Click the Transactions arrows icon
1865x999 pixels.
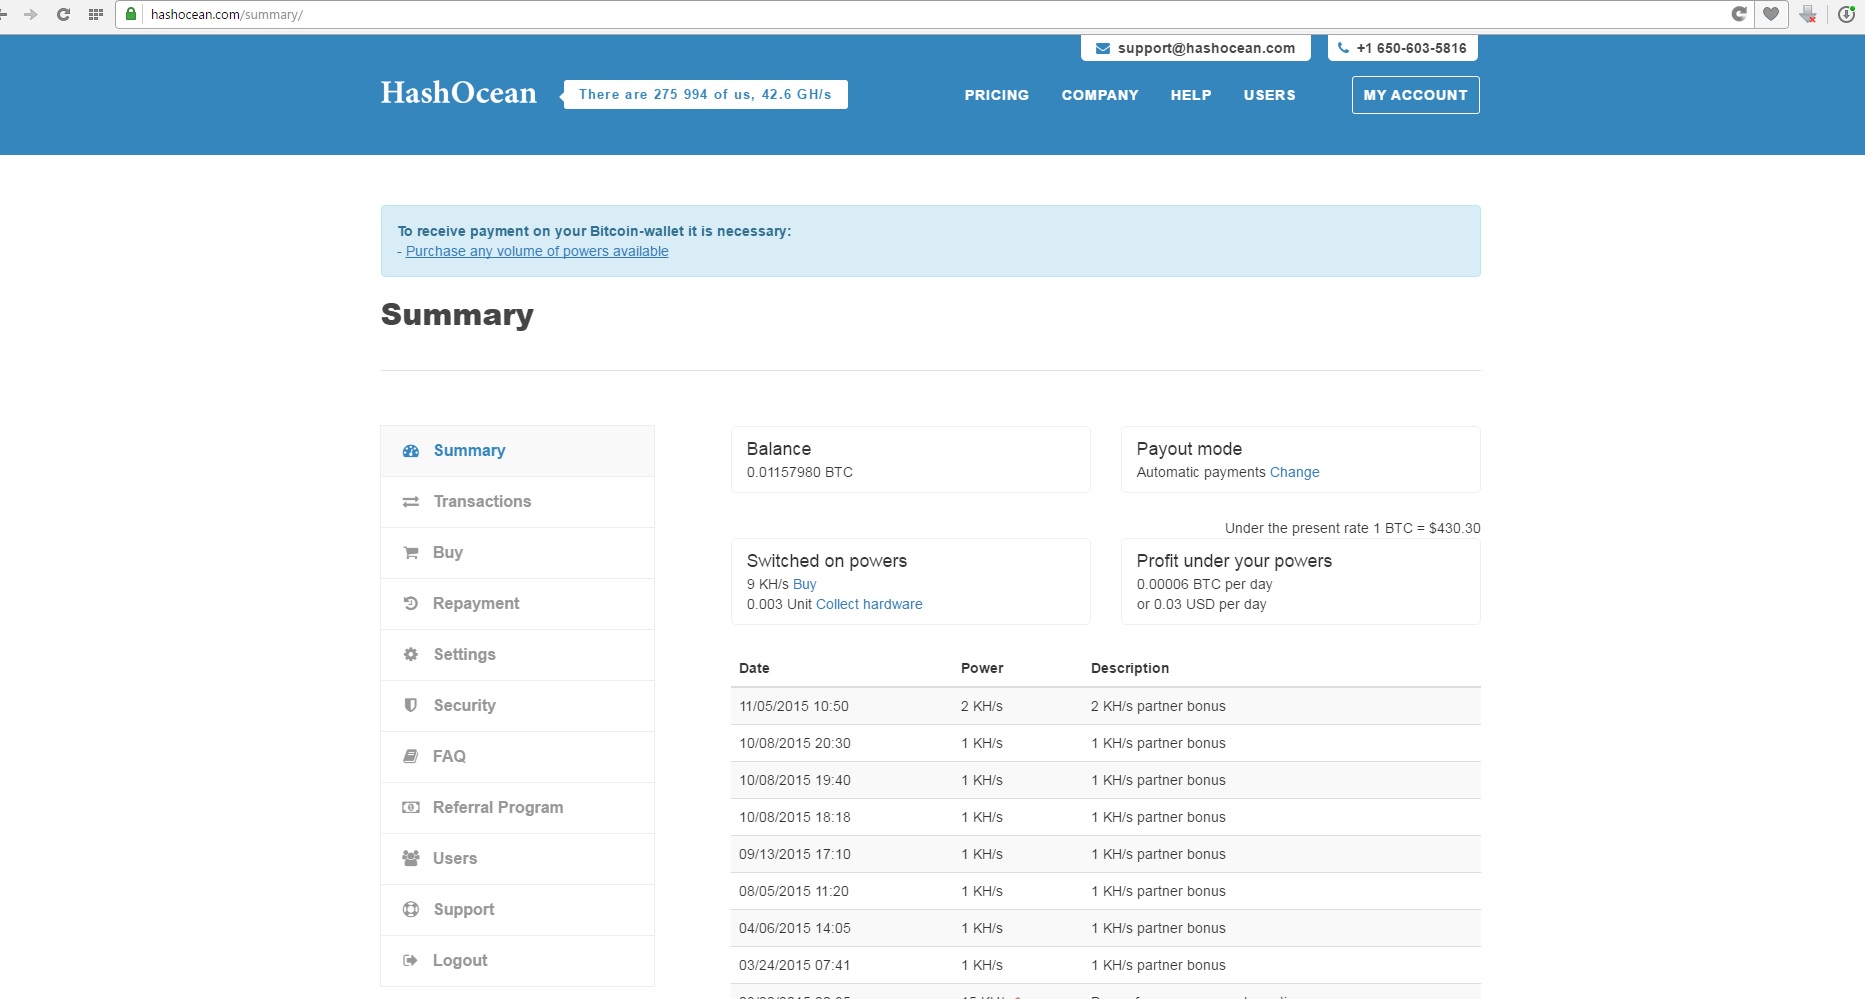coord(410,502)
